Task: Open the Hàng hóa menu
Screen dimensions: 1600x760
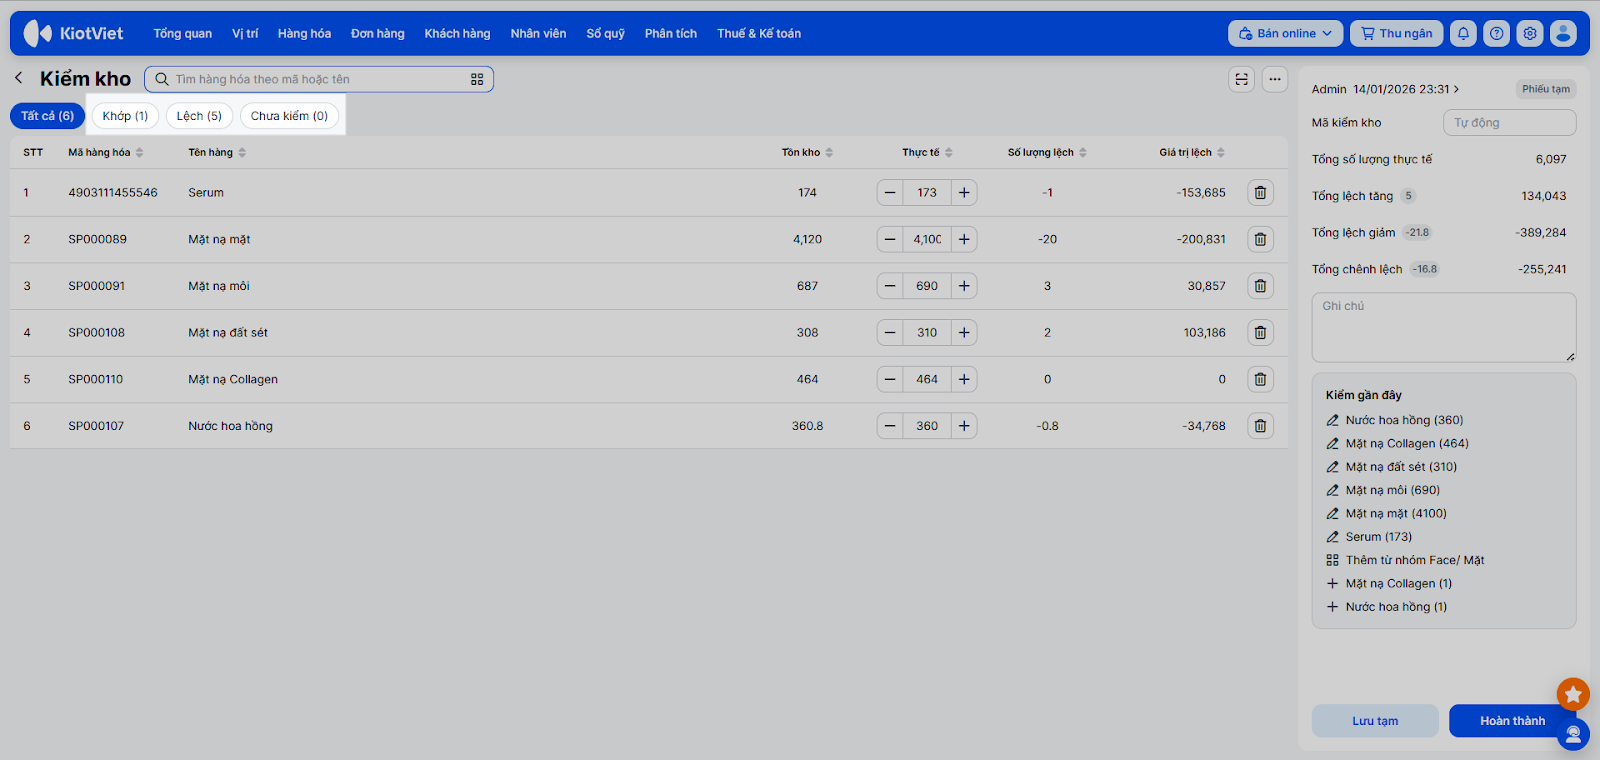Action: 304,33
